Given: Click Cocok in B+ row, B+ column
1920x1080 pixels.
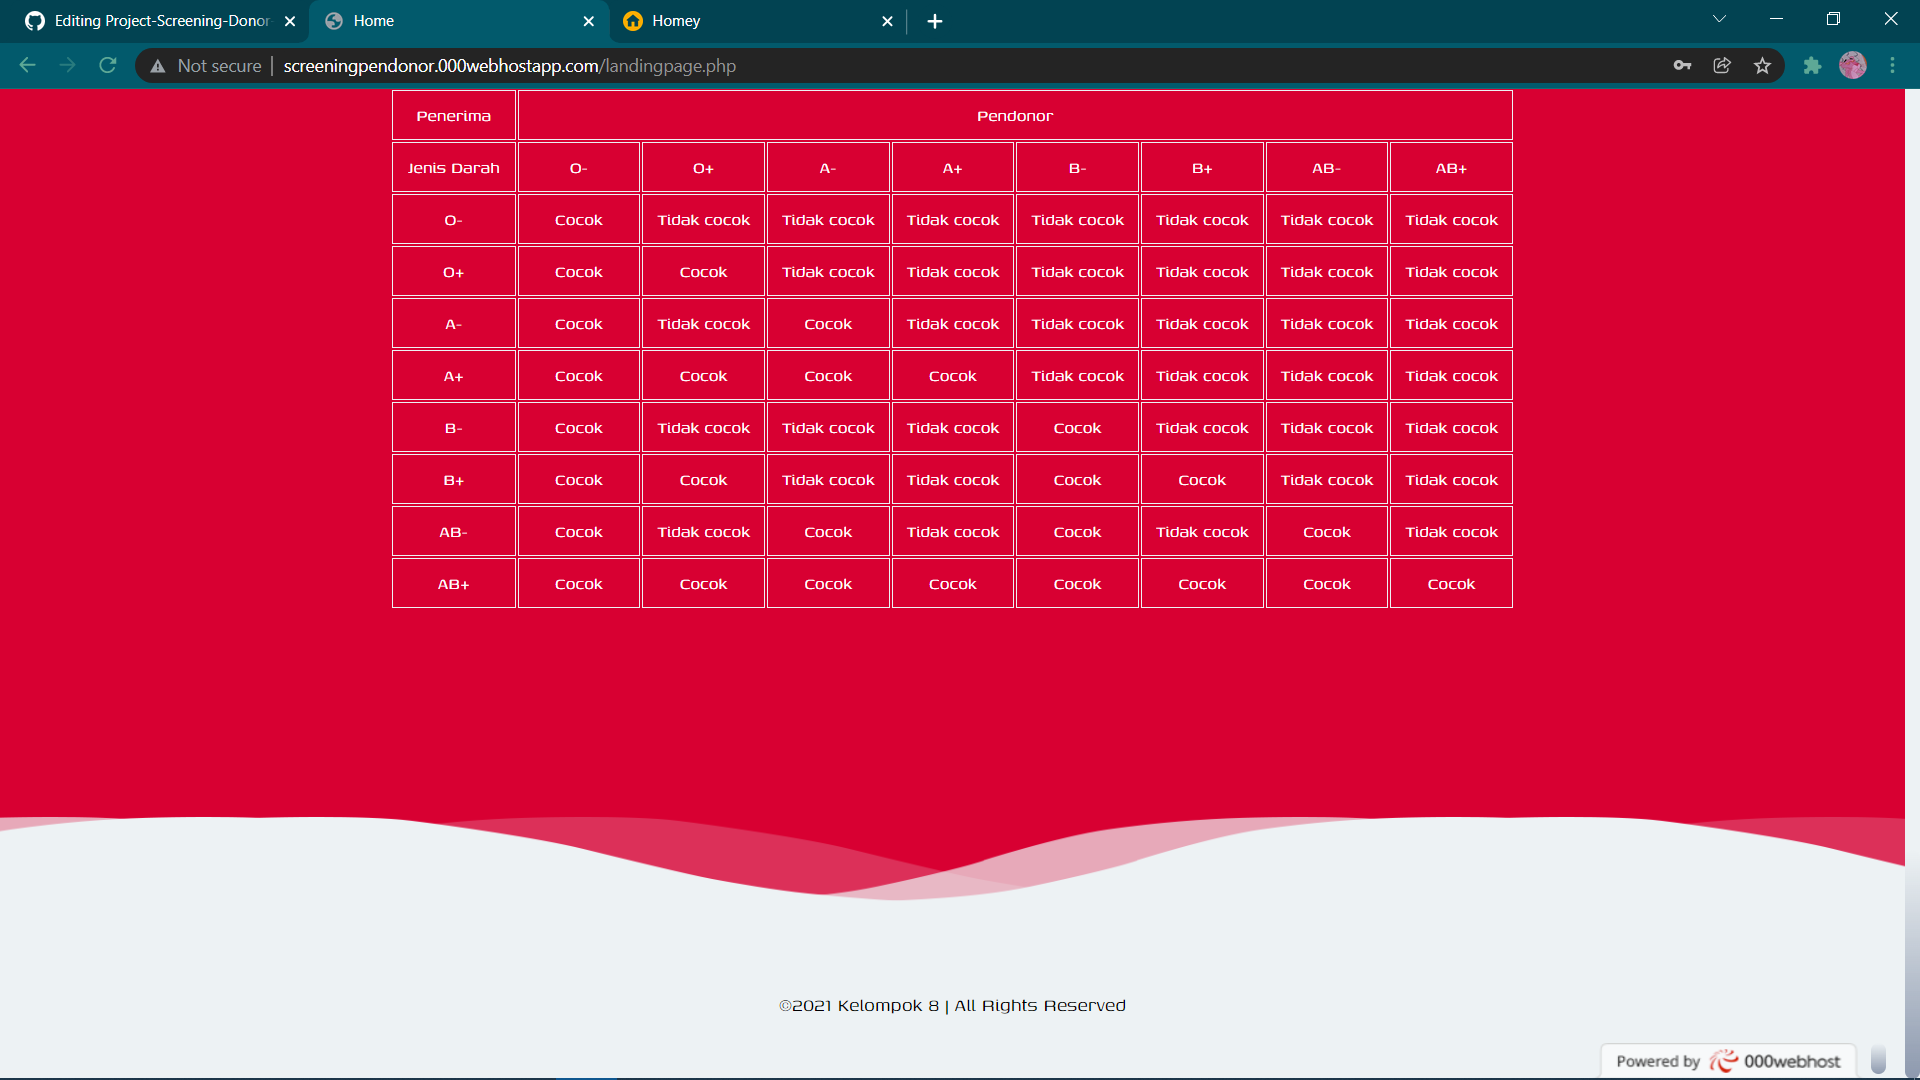Looking at the screenshot, I should tap(1202, 480).
